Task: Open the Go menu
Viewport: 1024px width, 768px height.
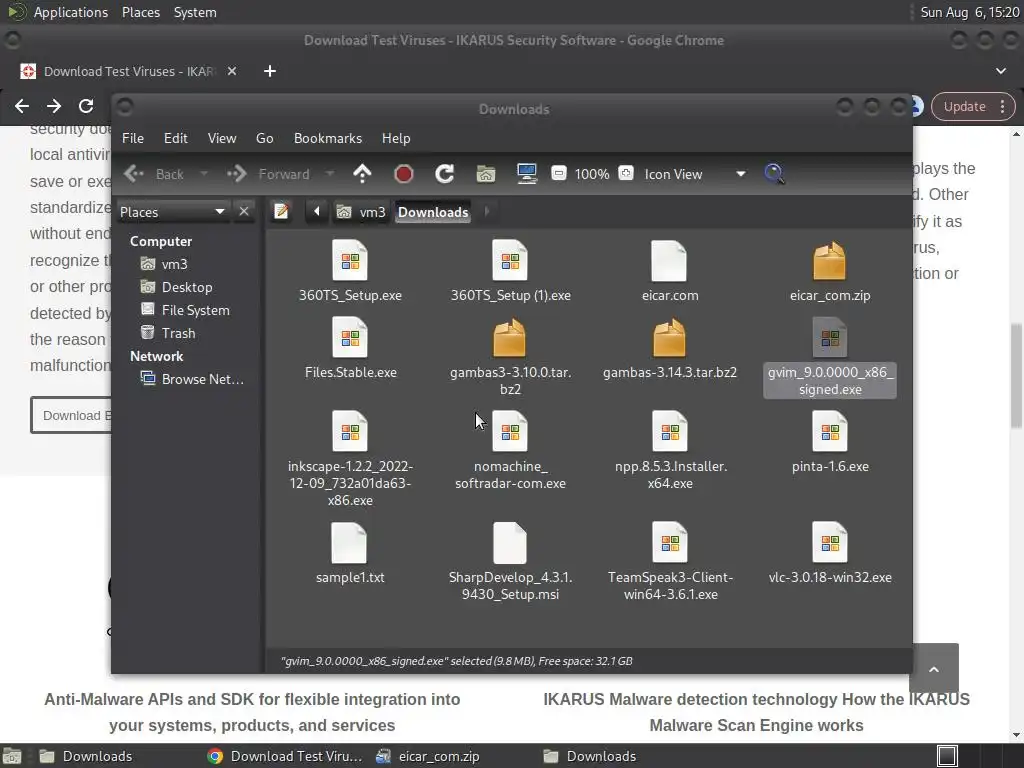Action: tap(264, 138)
